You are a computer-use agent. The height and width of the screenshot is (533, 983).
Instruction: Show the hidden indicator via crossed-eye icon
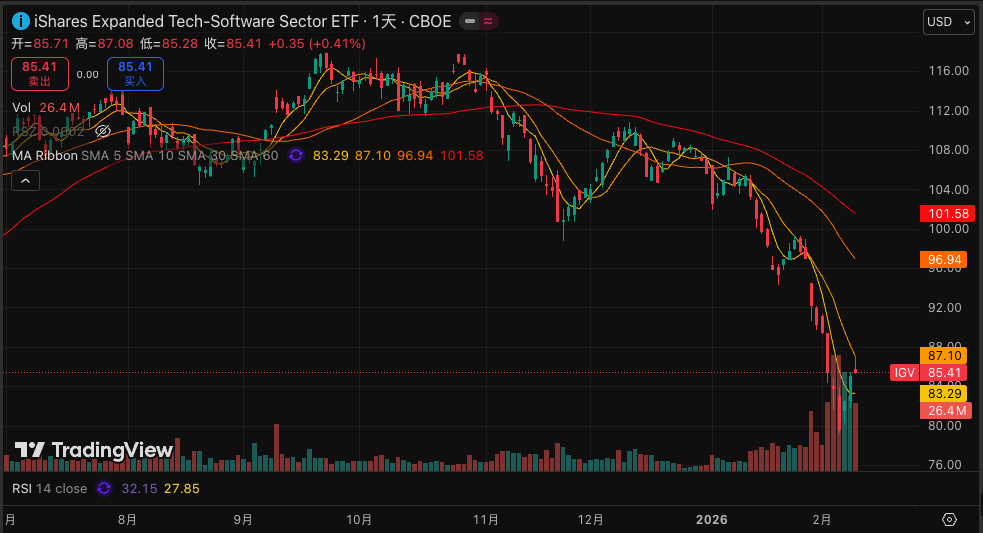pos(101,131)
